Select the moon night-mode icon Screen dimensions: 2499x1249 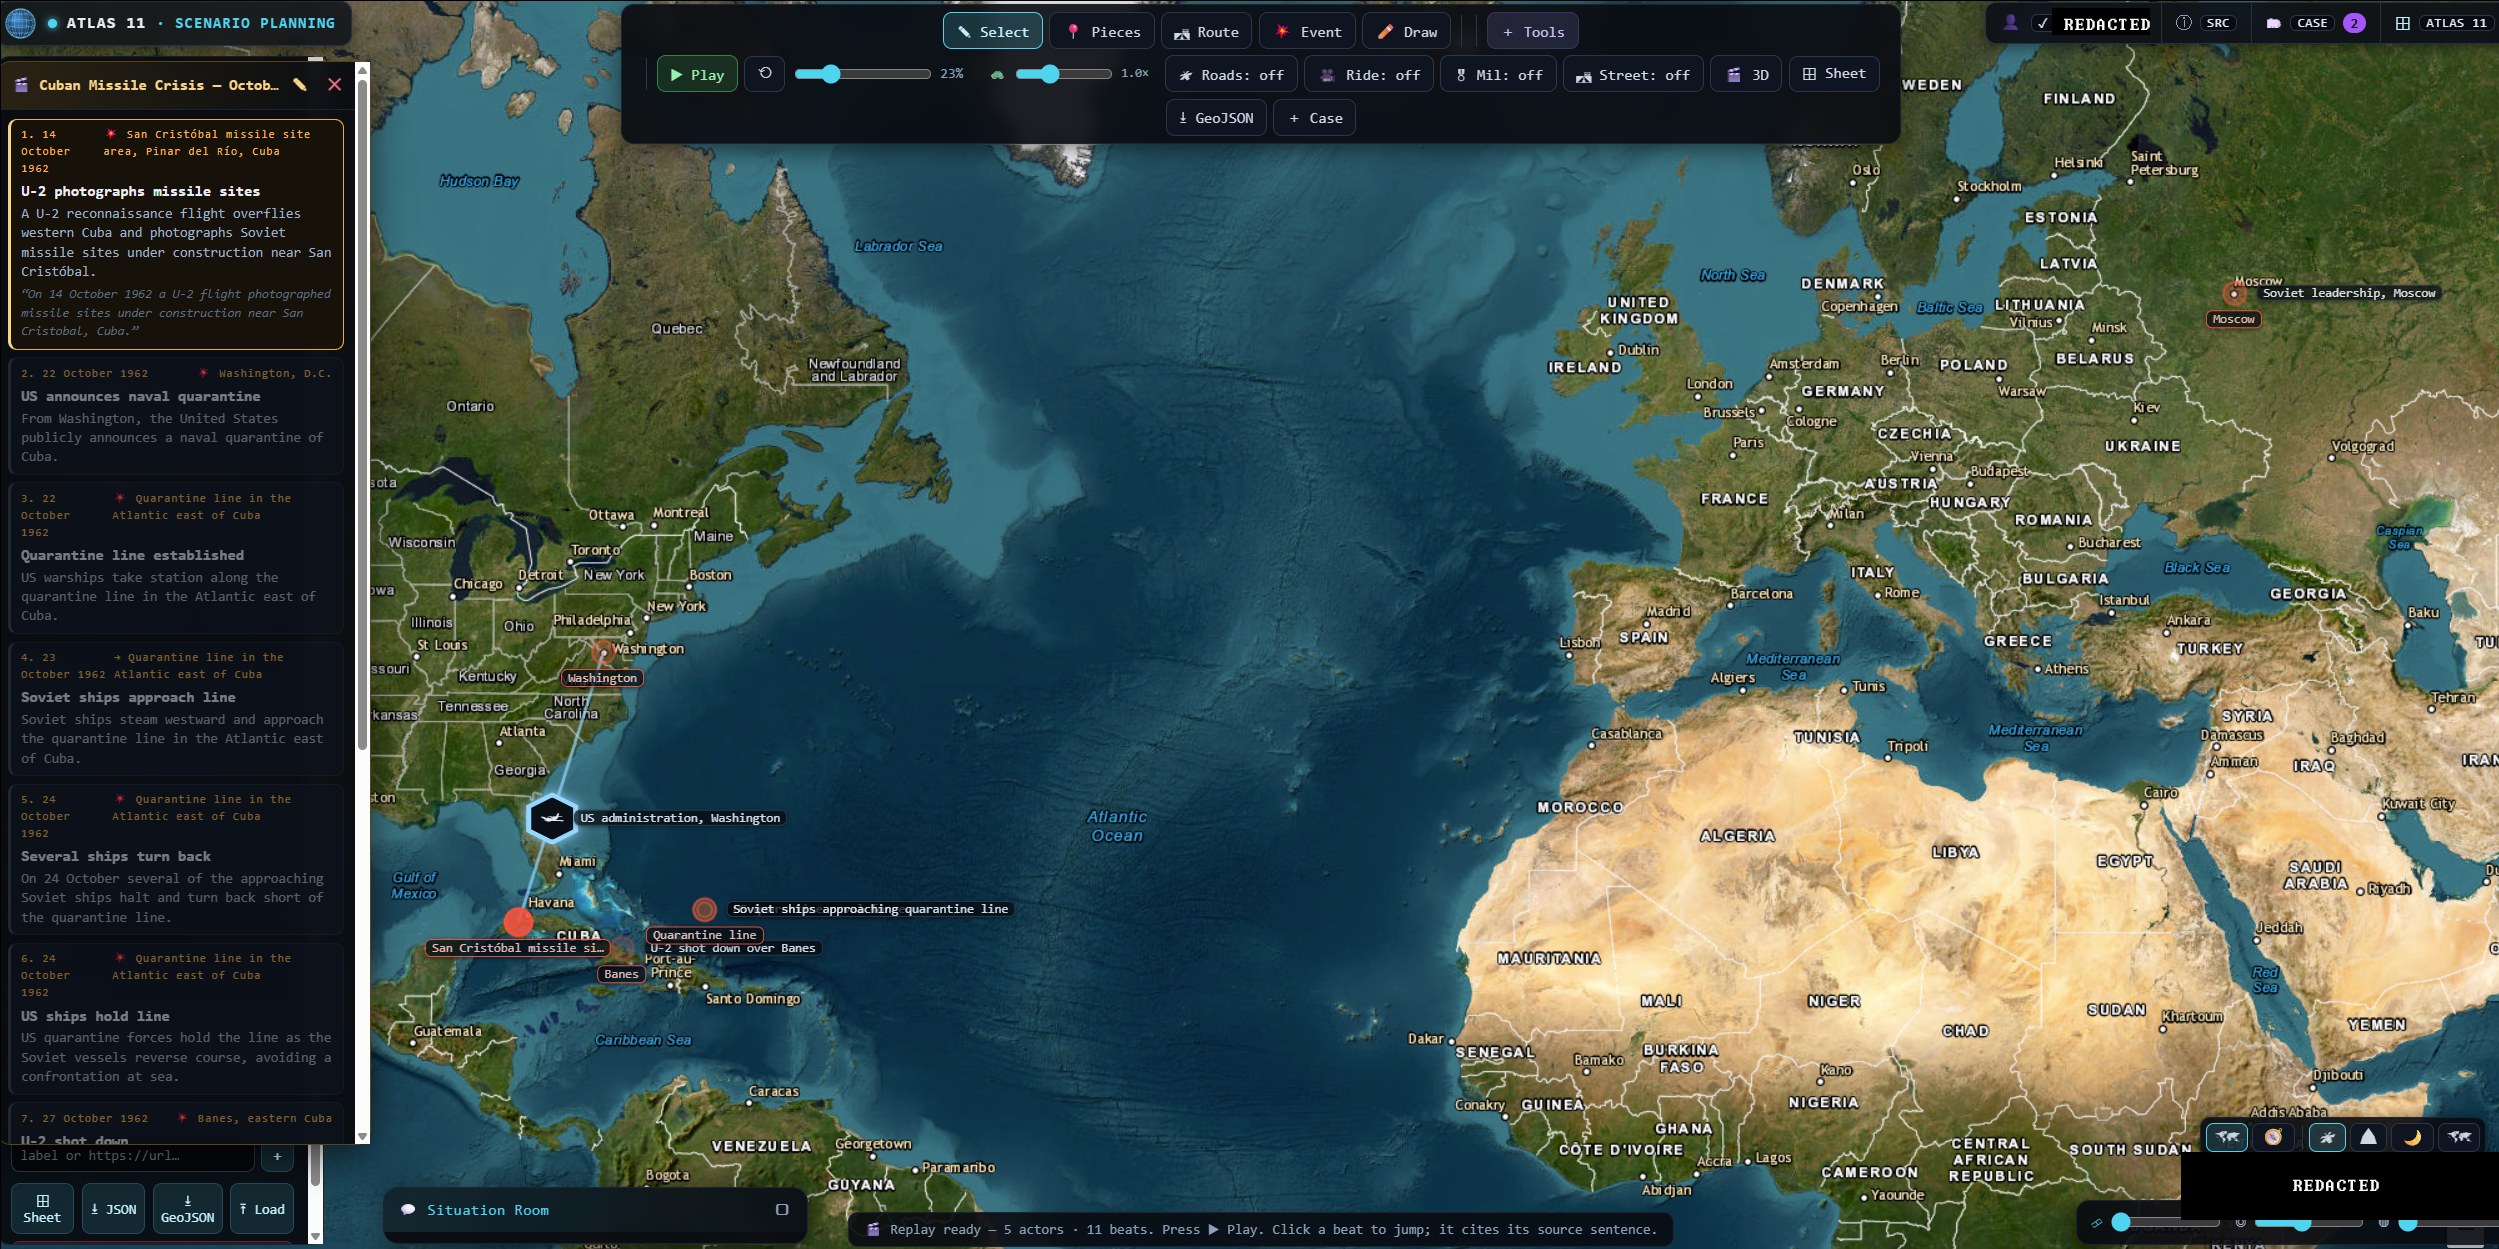pyautogui.click(x=2412, y=1137)
